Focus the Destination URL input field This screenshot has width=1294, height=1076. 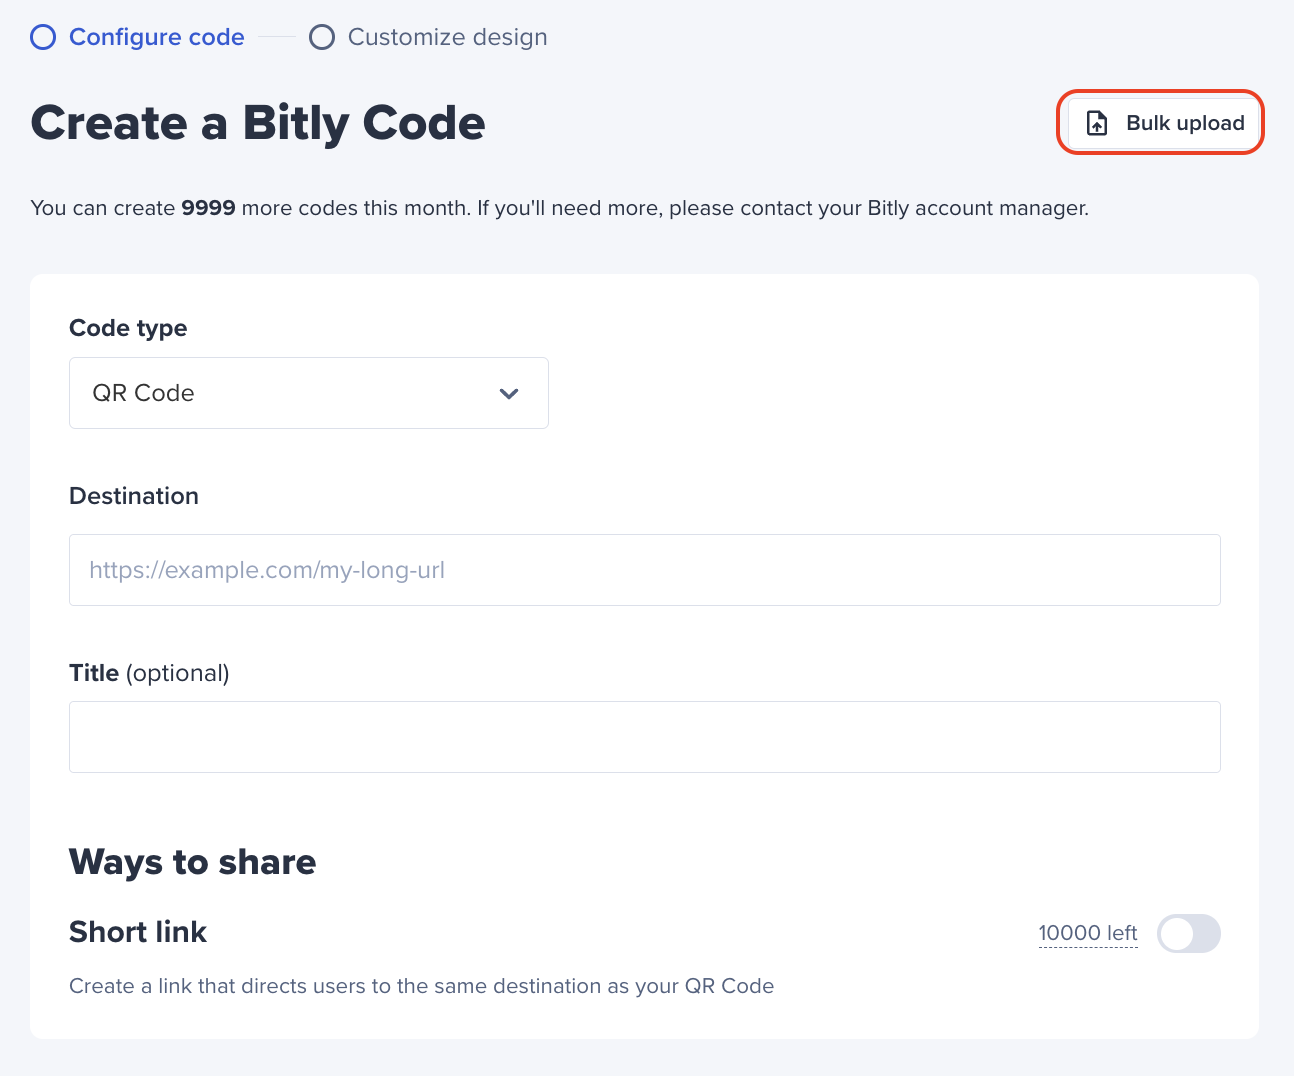(645, 570)
